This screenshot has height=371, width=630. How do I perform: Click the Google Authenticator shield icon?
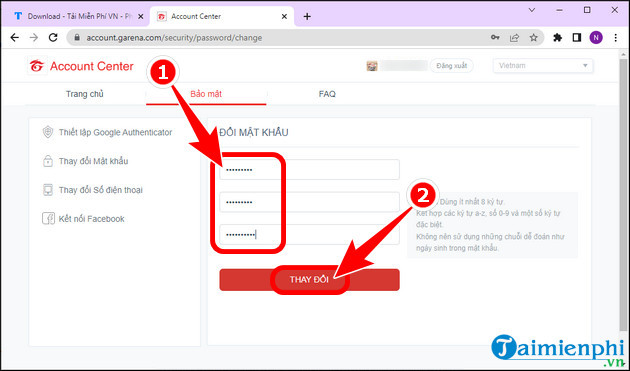pos(48,132)
